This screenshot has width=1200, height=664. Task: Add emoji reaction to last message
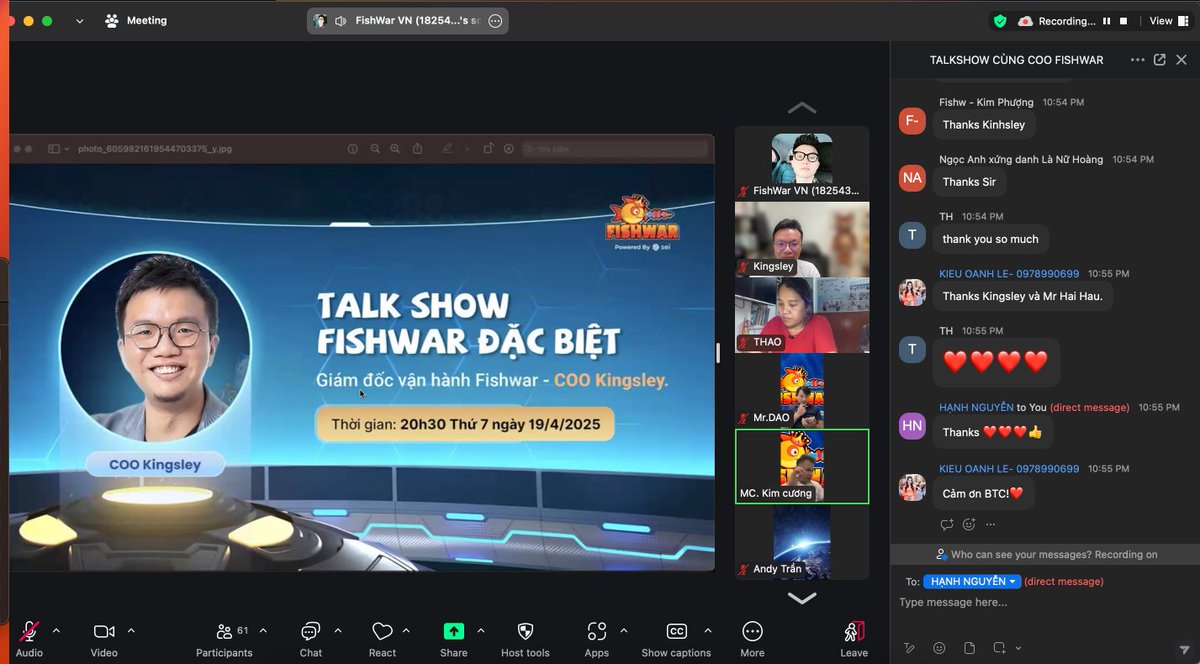[969, 524]
